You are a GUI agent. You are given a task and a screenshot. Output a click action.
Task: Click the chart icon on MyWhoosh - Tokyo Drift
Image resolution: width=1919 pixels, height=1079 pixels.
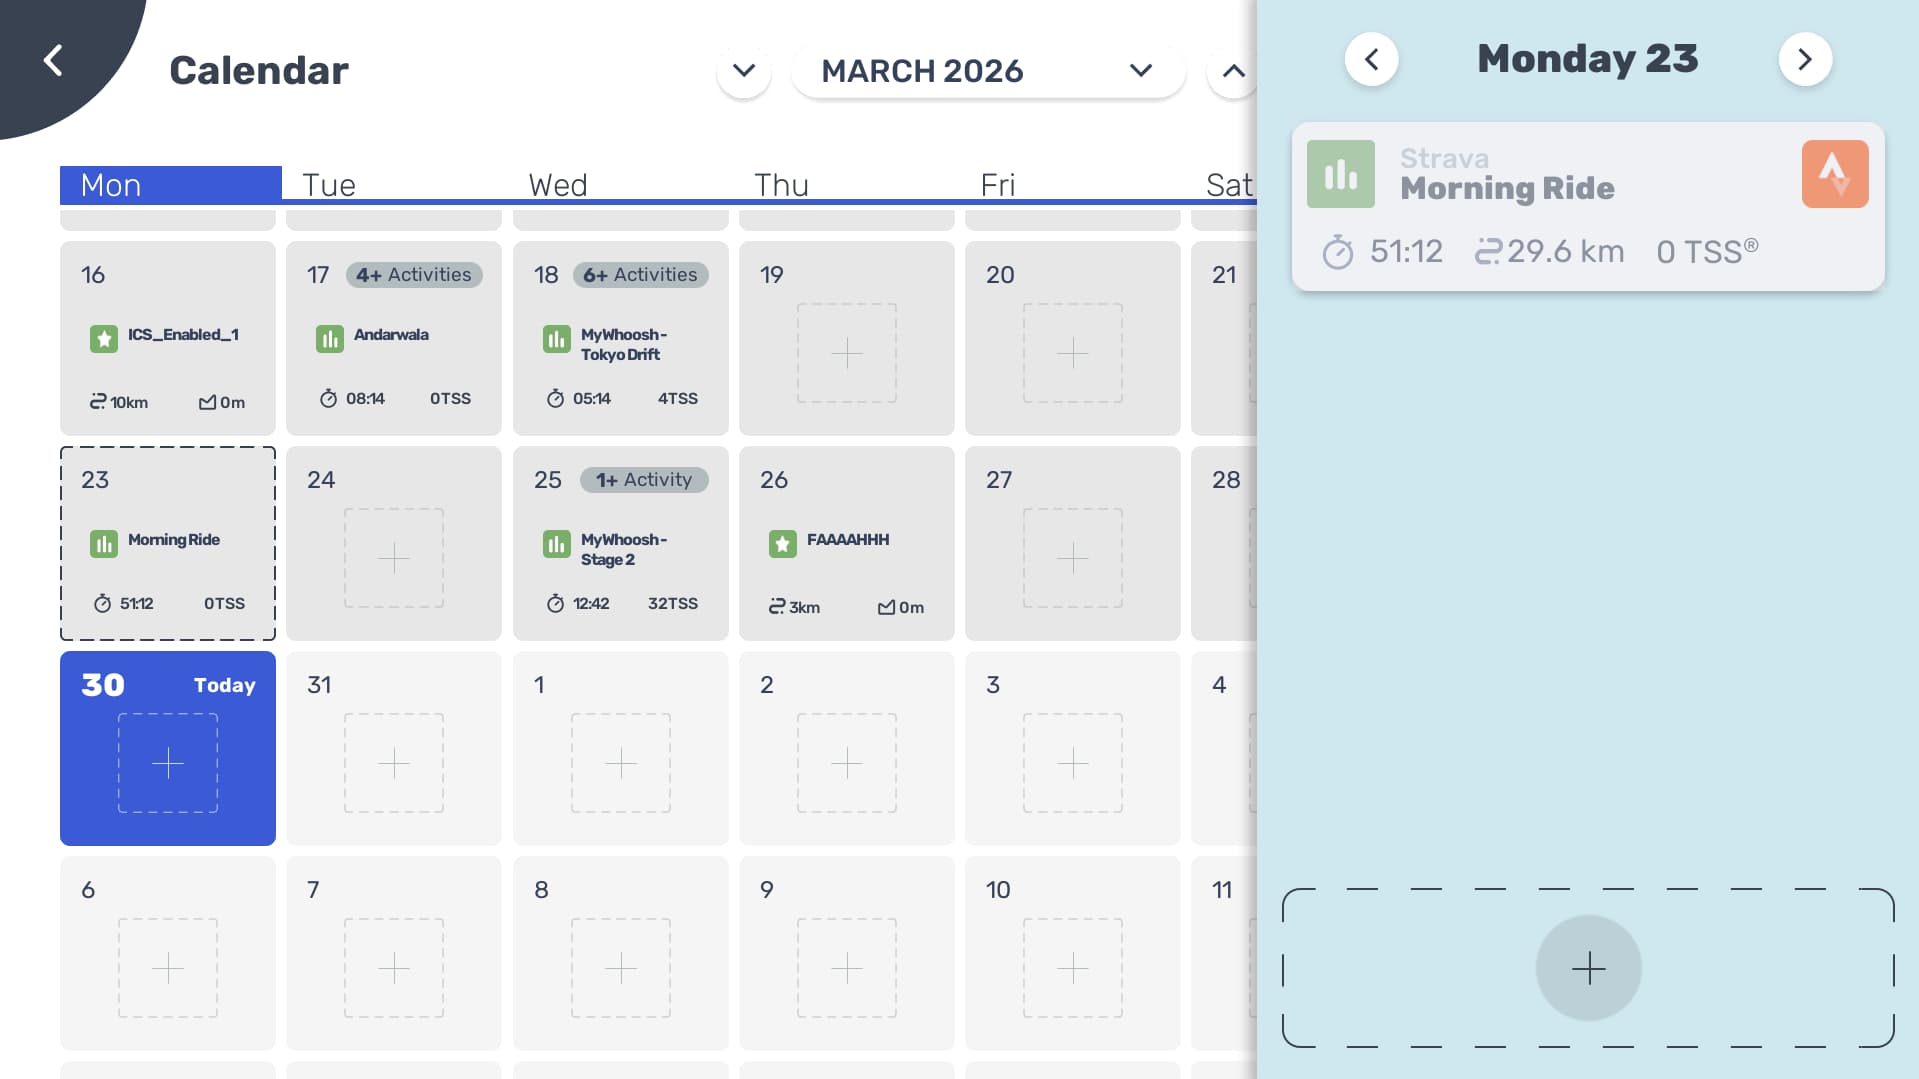coord(557,339)
